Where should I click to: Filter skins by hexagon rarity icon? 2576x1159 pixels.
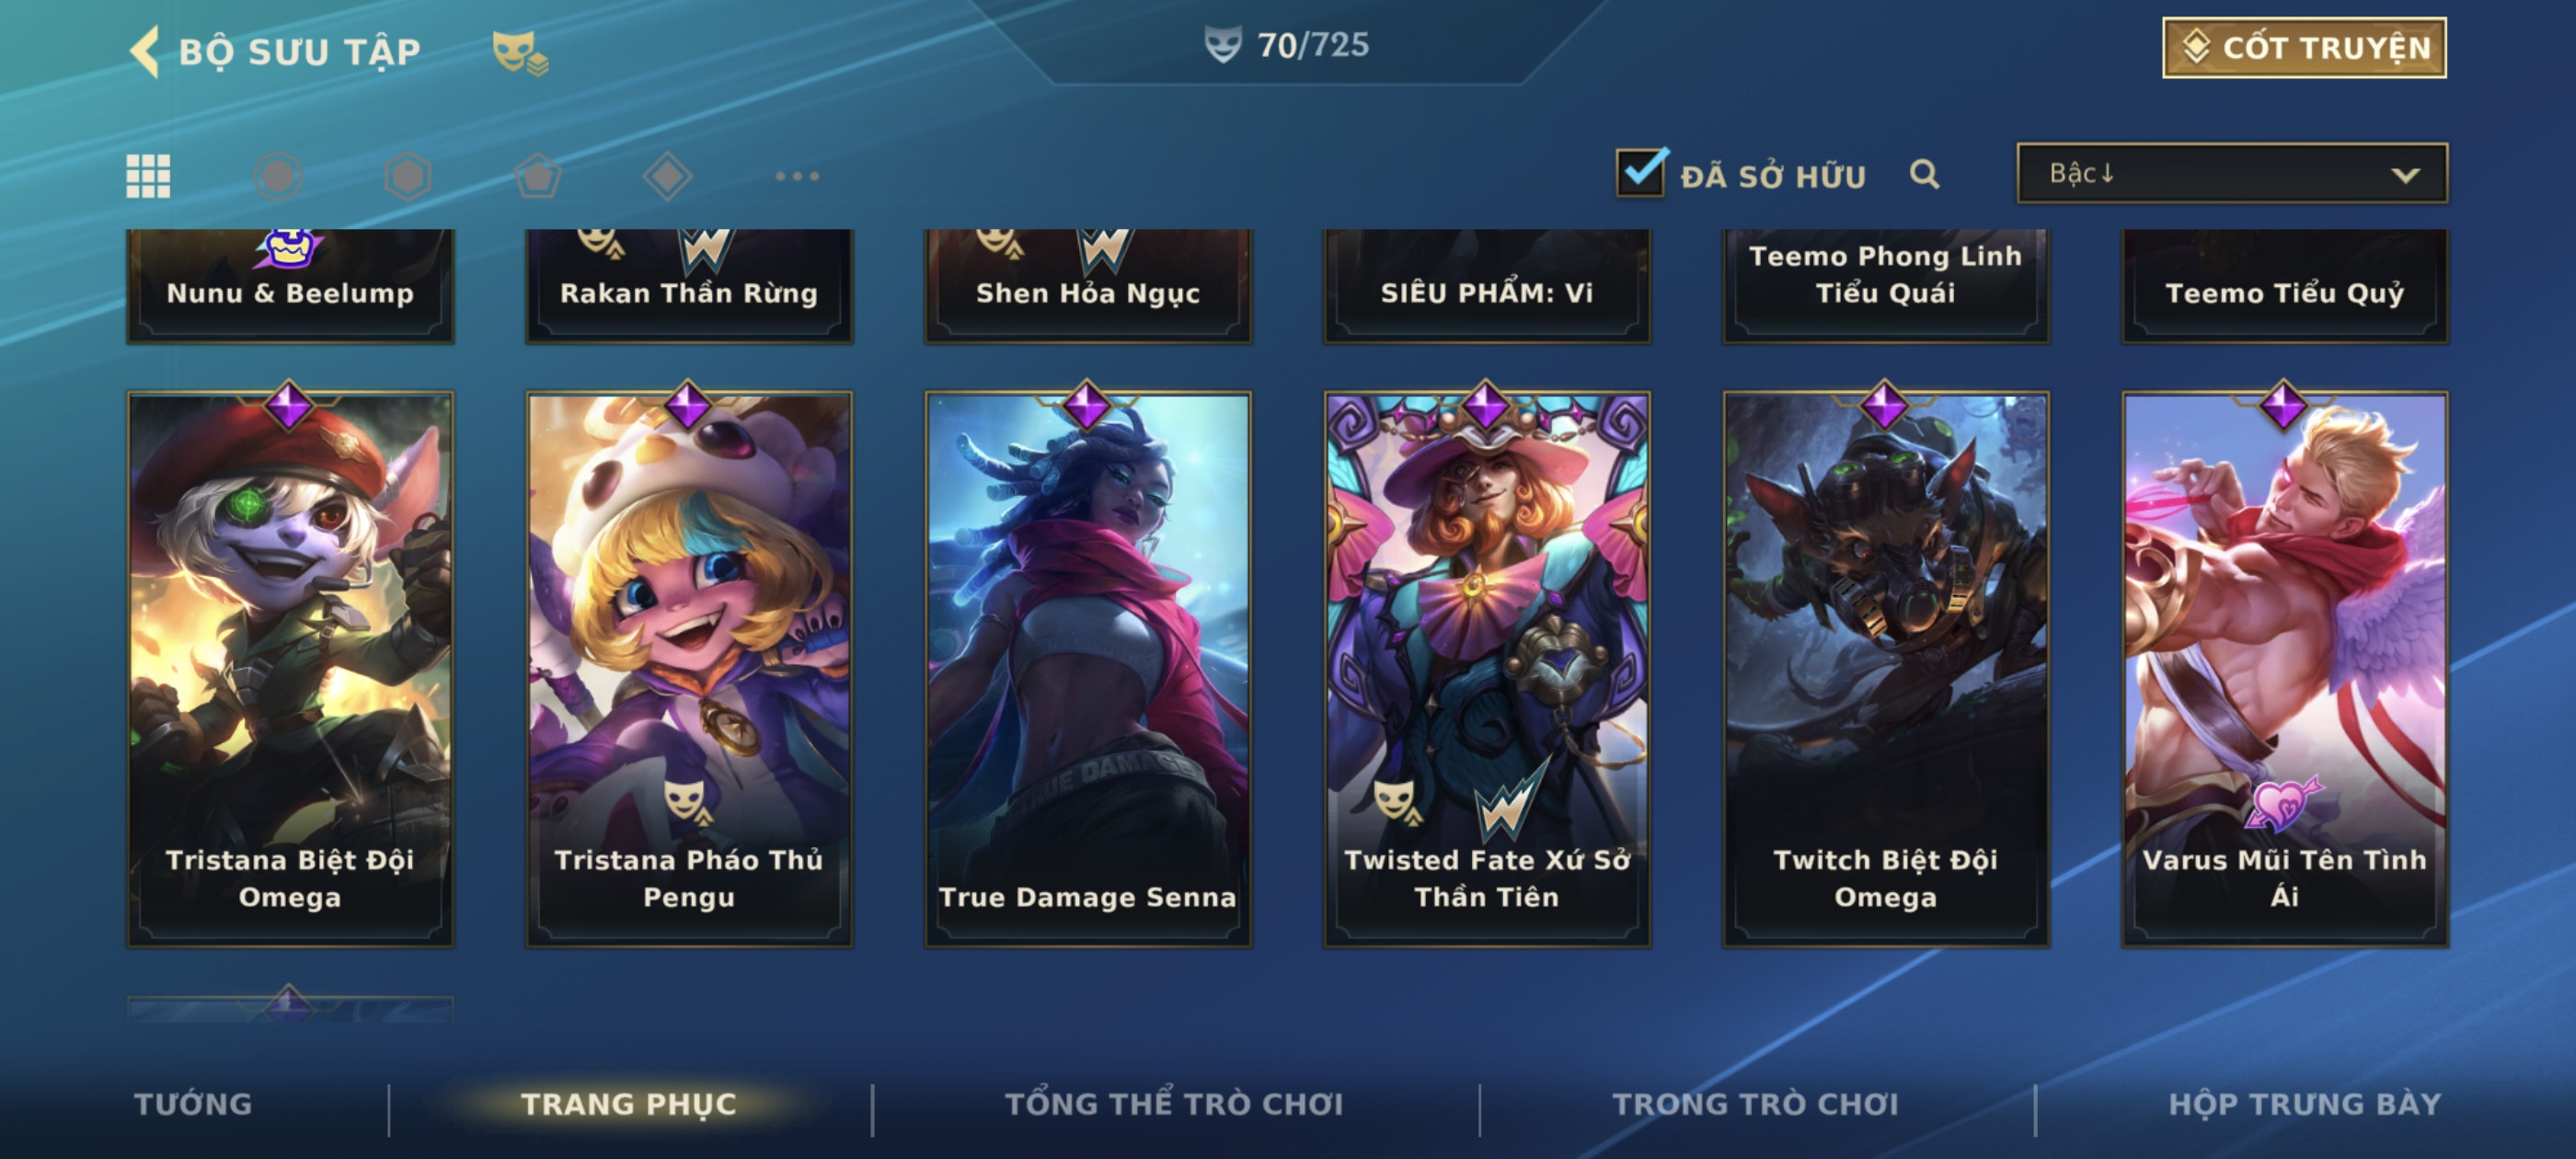coord(408,176)
